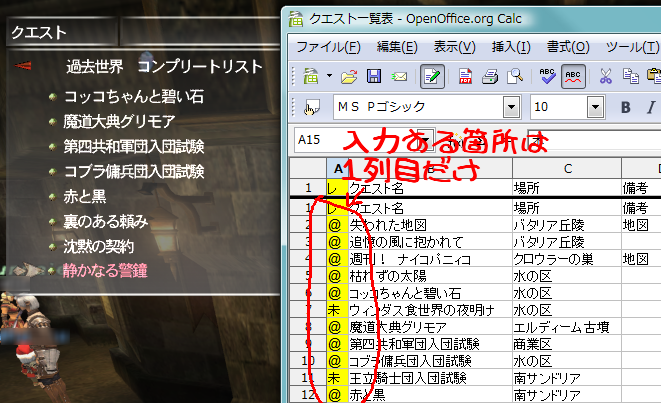Click the Copy icon in toolbar
Viewport: 661px width, 403px height.
pos(631,76)
